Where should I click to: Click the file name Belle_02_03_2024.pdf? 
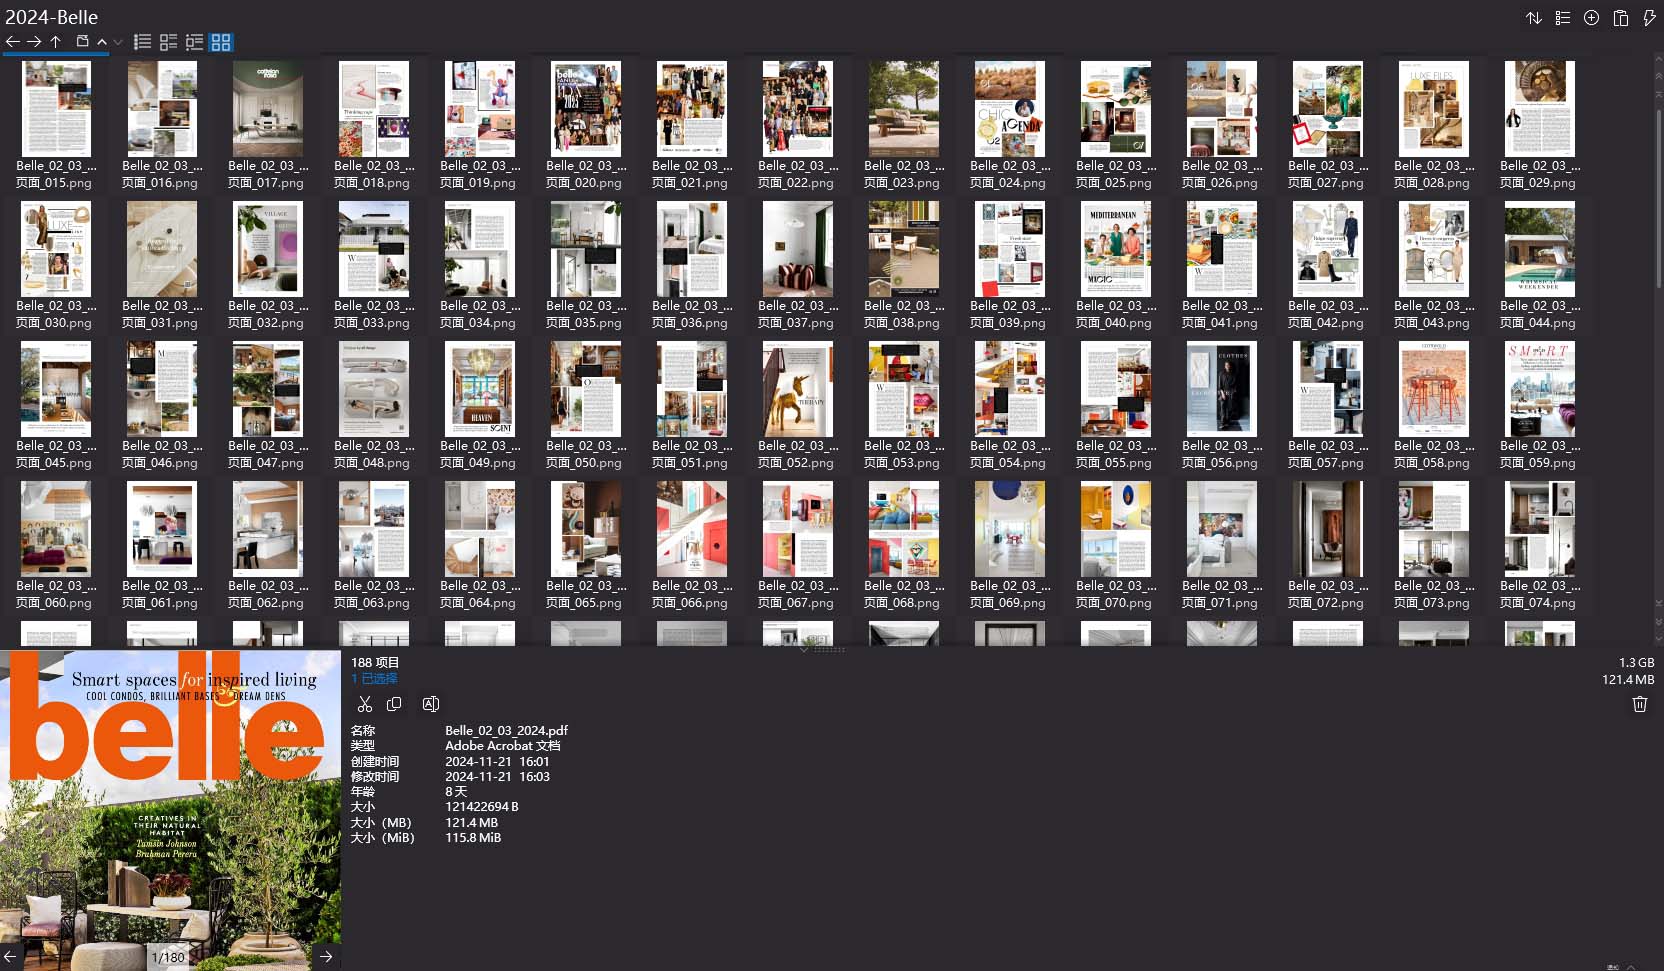pyautogui.click(x=507, y=730)
